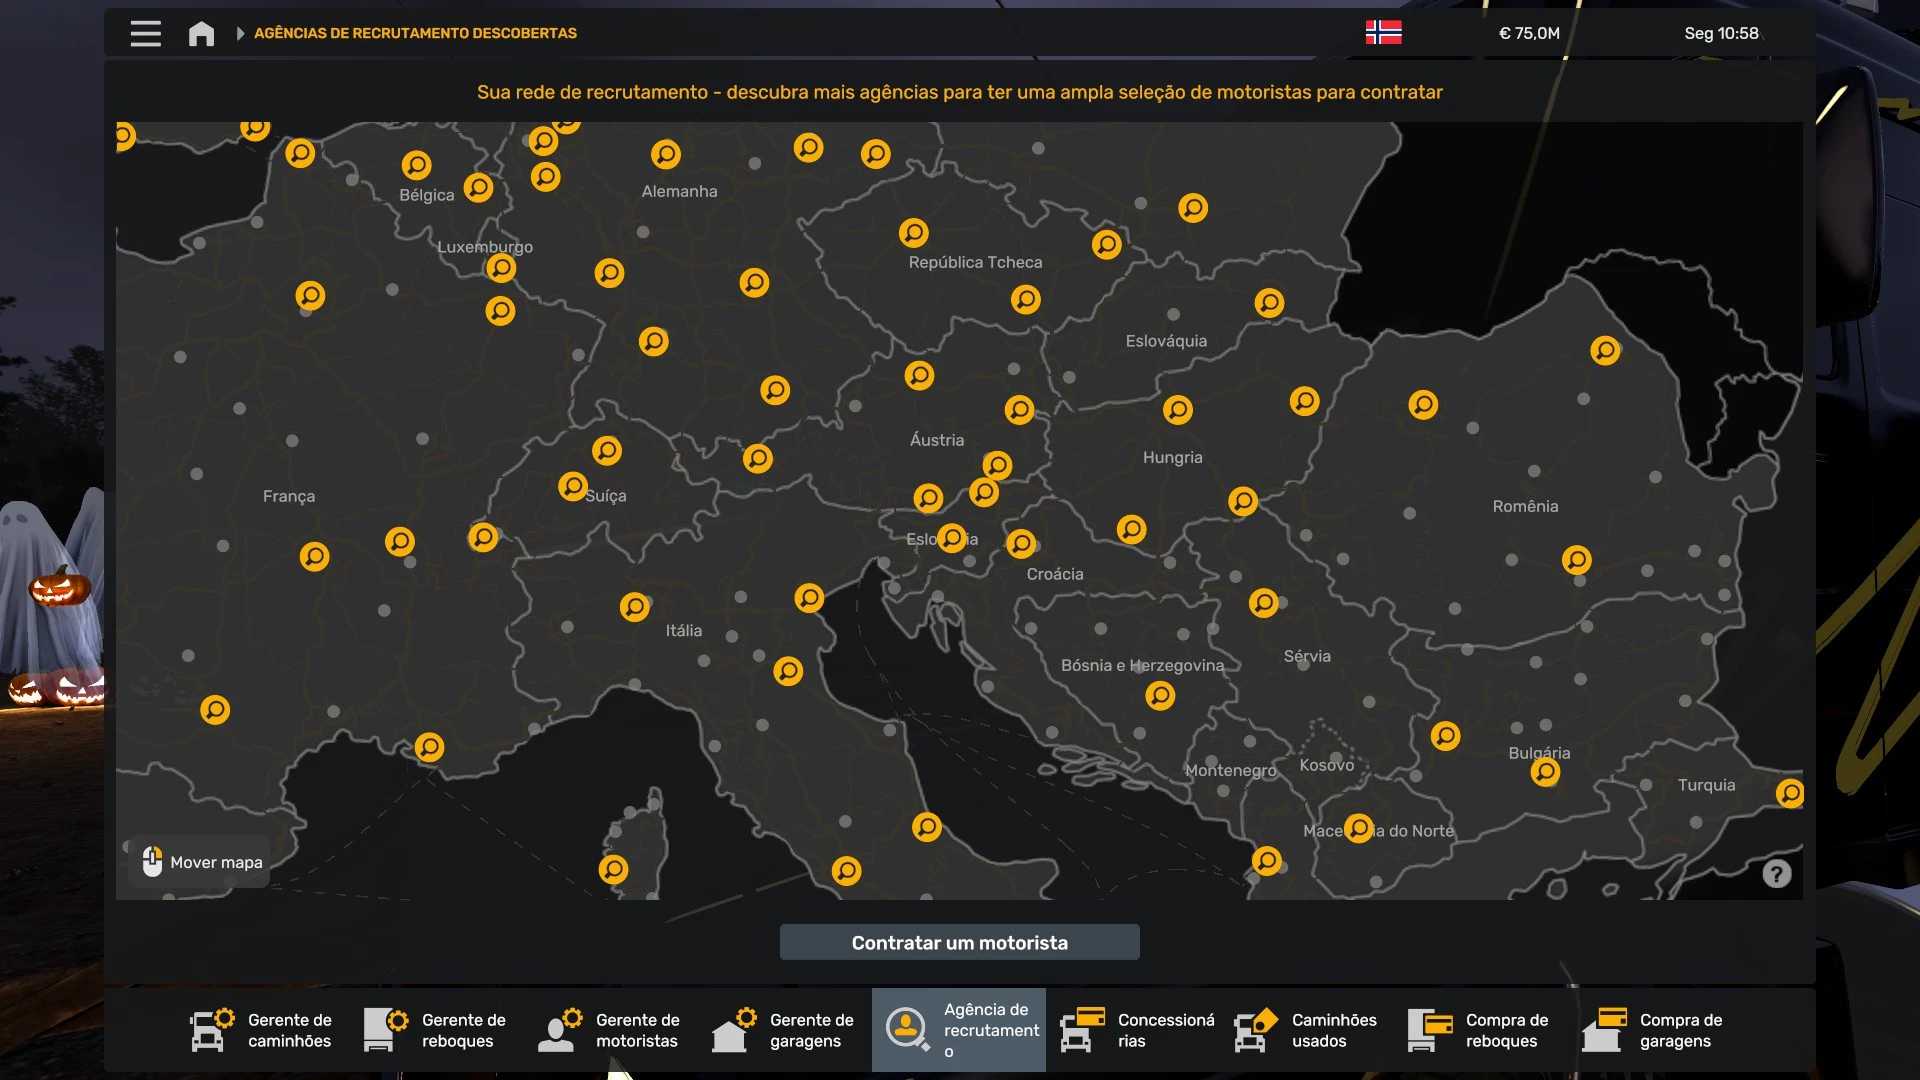Select the recruitment agency marker in Bélgica
Image resolution: width=1920 pixels, height=1080 pixels.
point(416,164)
